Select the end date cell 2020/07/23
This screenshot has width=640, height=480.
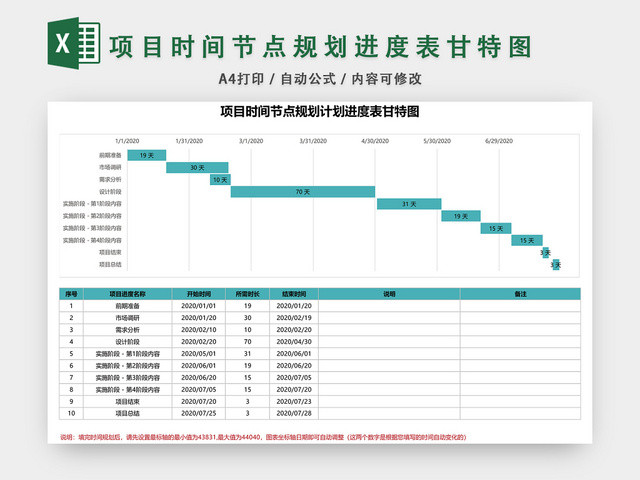coord(294,402)
